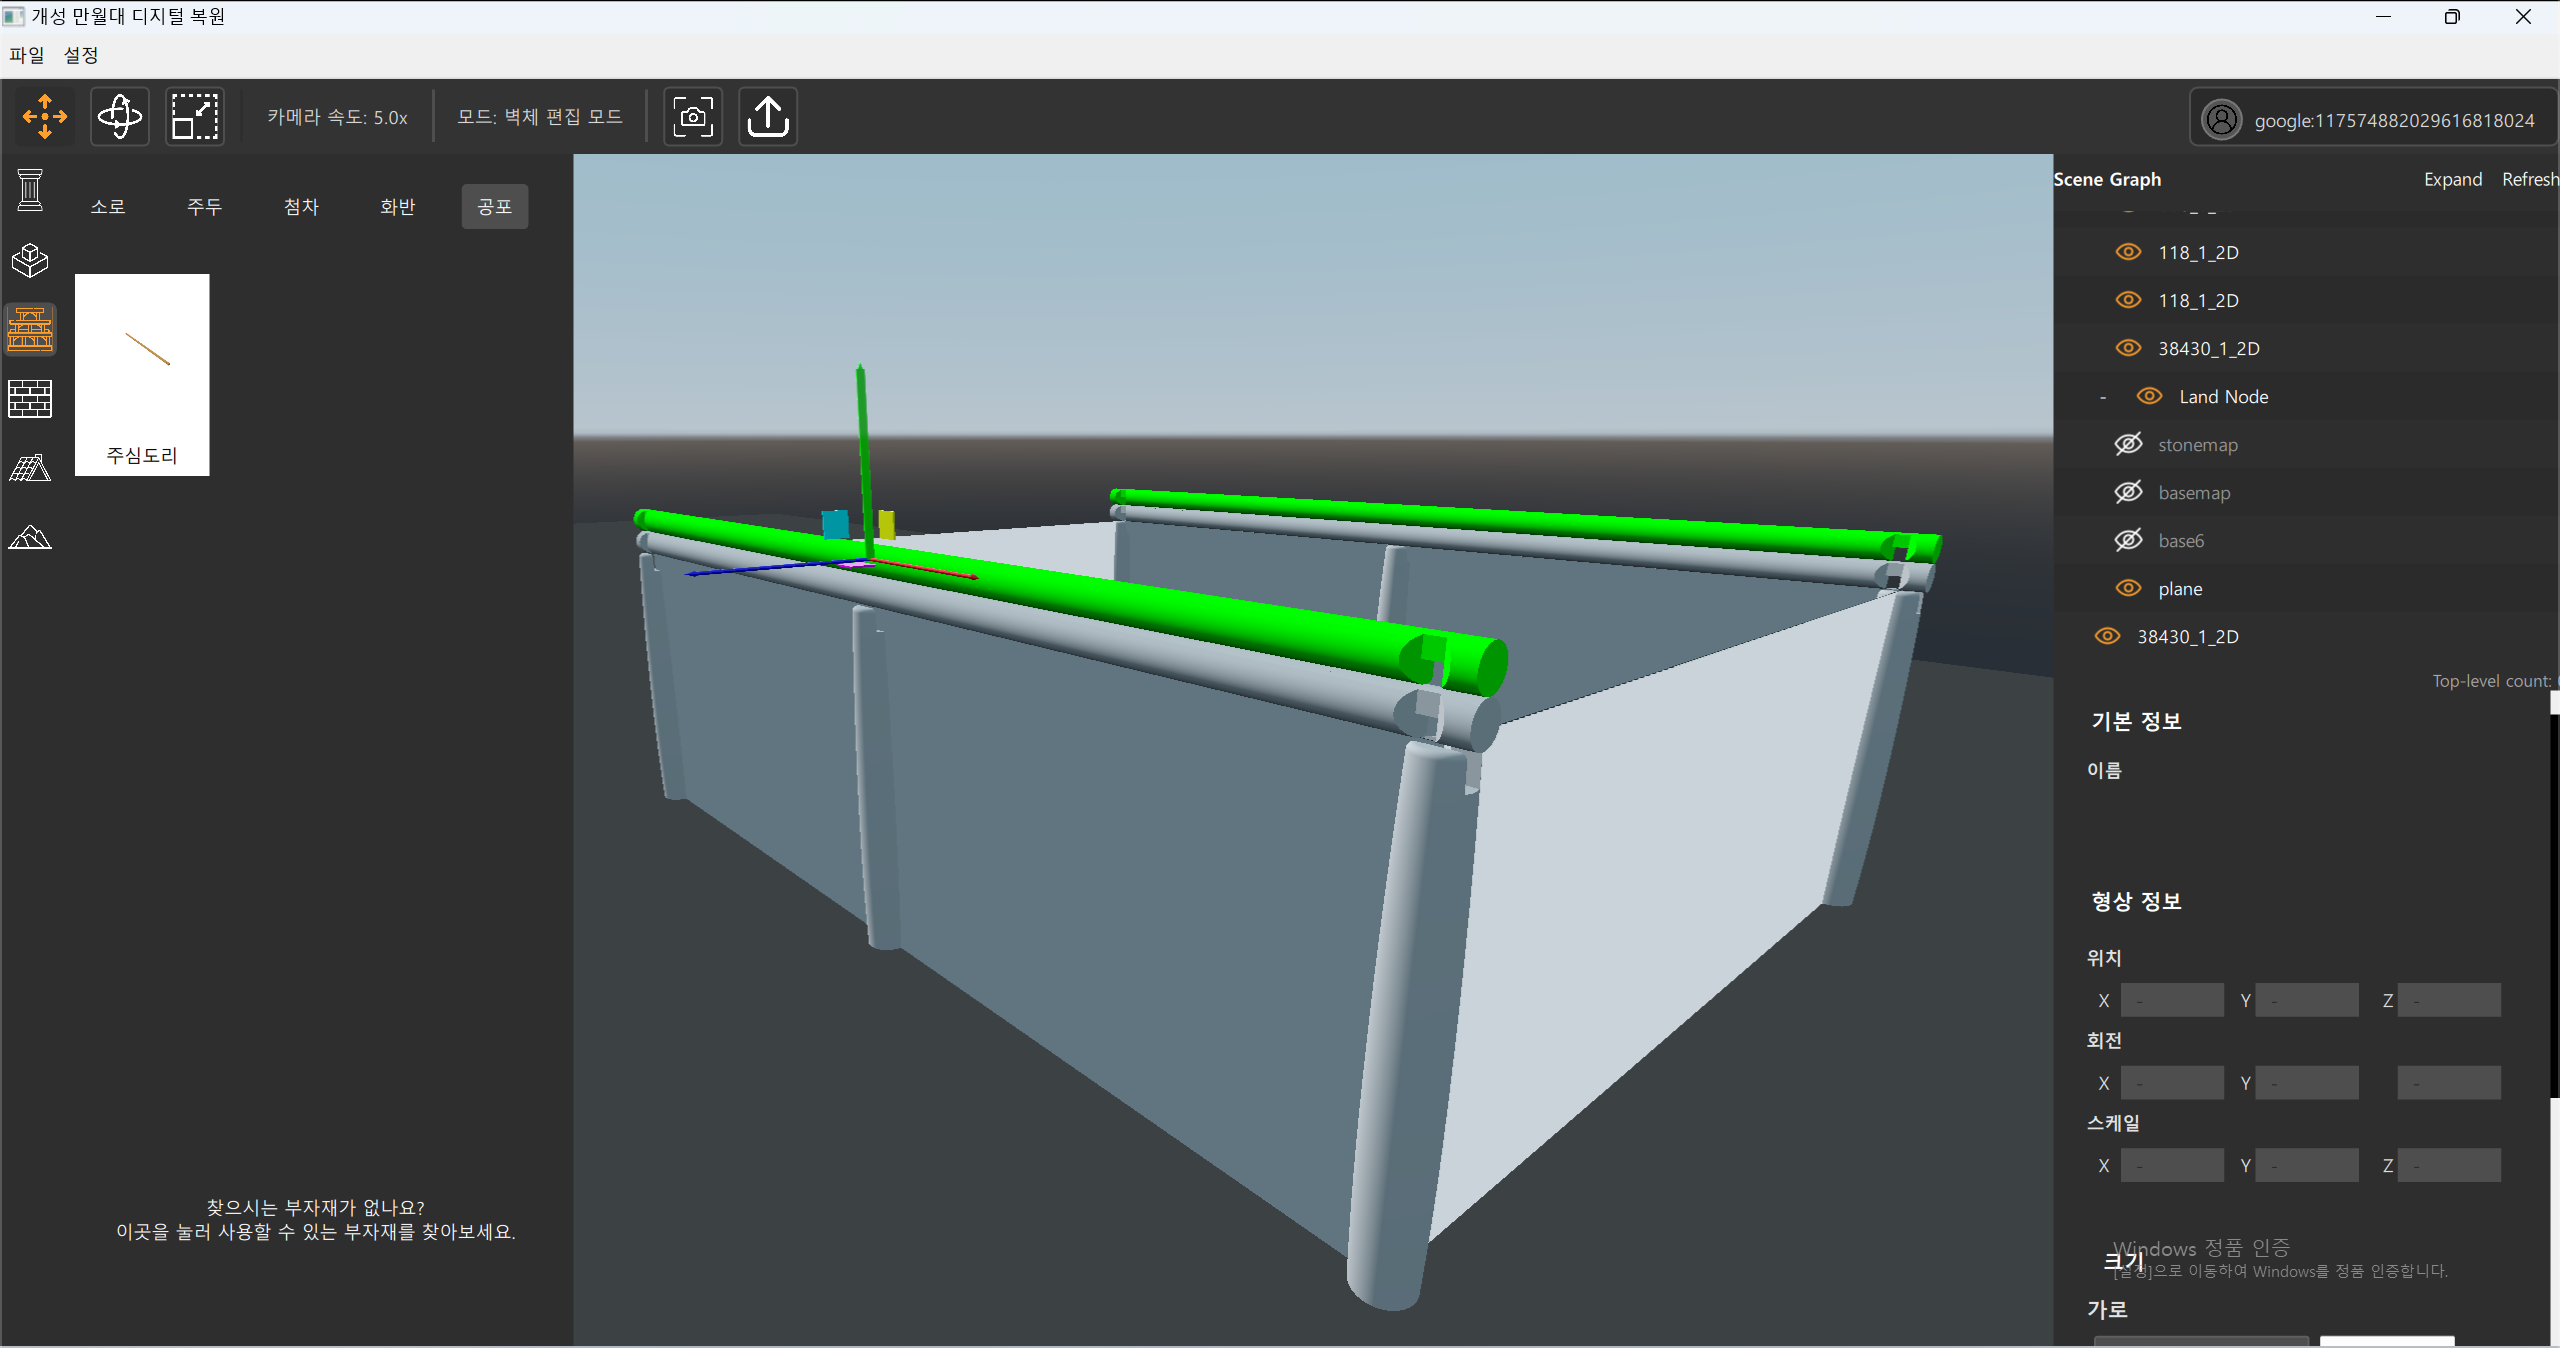Viewport: 2560px width, 1348px height.
Task: Open the column category sidebar icon
Action: [30, 190]
